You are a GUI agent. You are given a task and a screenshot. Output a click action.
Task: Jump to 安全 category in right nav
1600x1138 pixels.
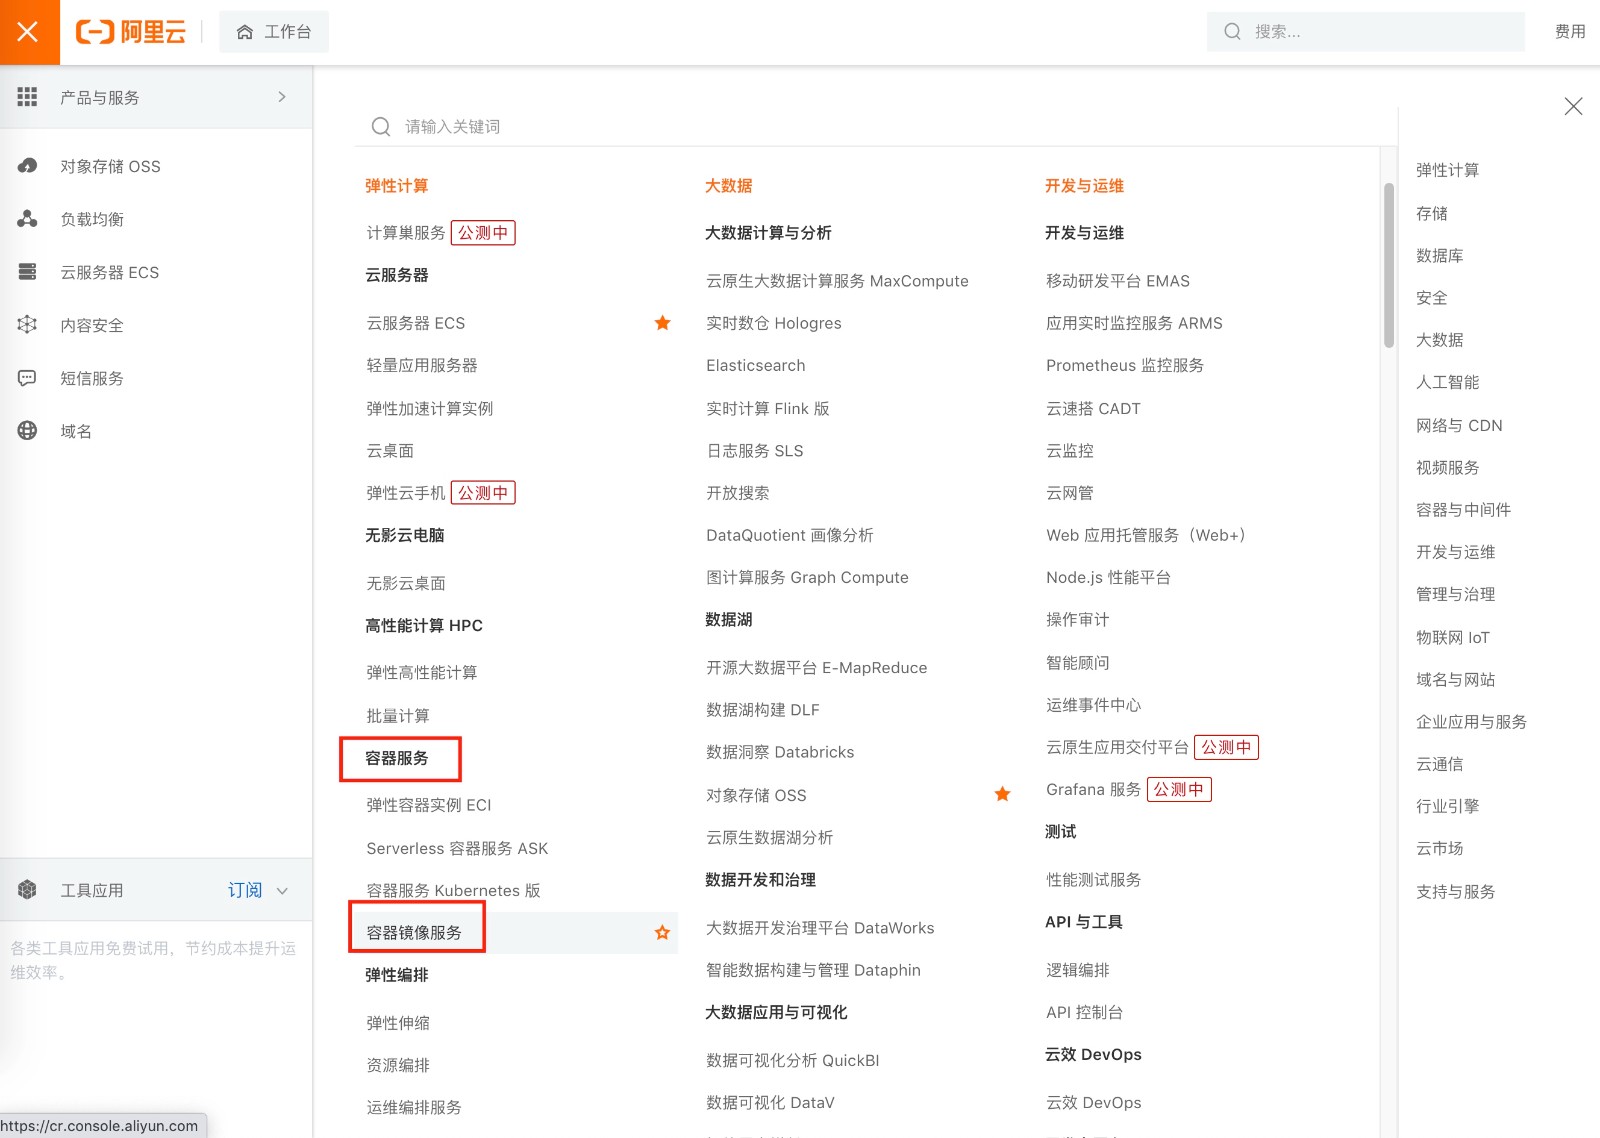tap(1432, 298)
